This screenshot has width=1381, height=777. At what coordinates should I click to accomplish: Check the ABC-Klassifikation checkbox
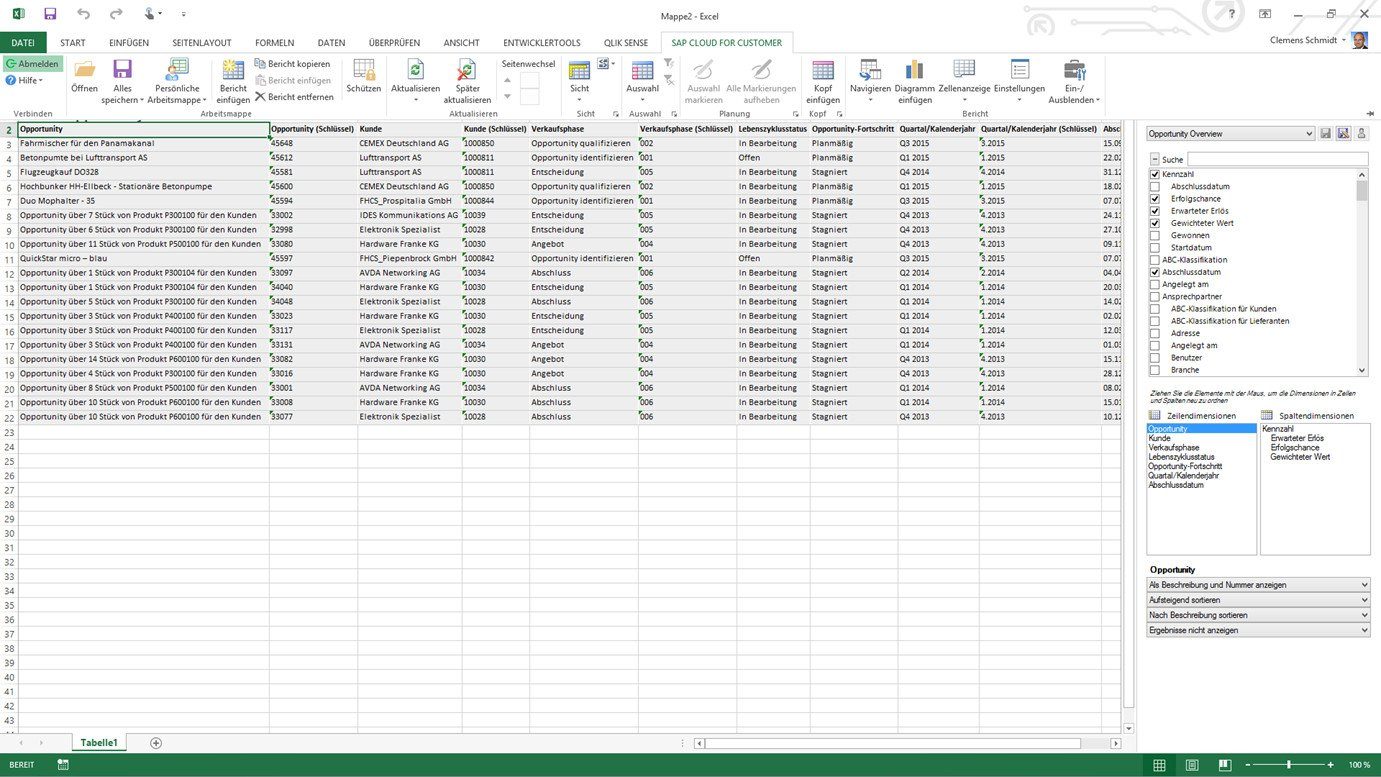(1155, 260)
